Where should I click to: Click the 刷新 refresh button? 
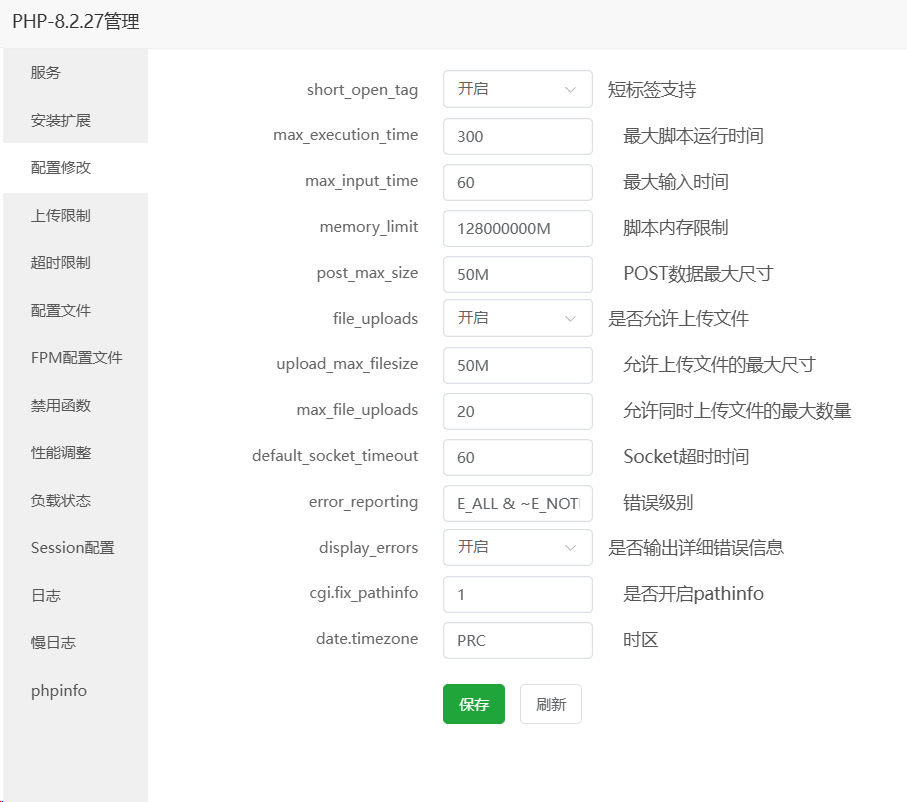click(x=550, y=704)
